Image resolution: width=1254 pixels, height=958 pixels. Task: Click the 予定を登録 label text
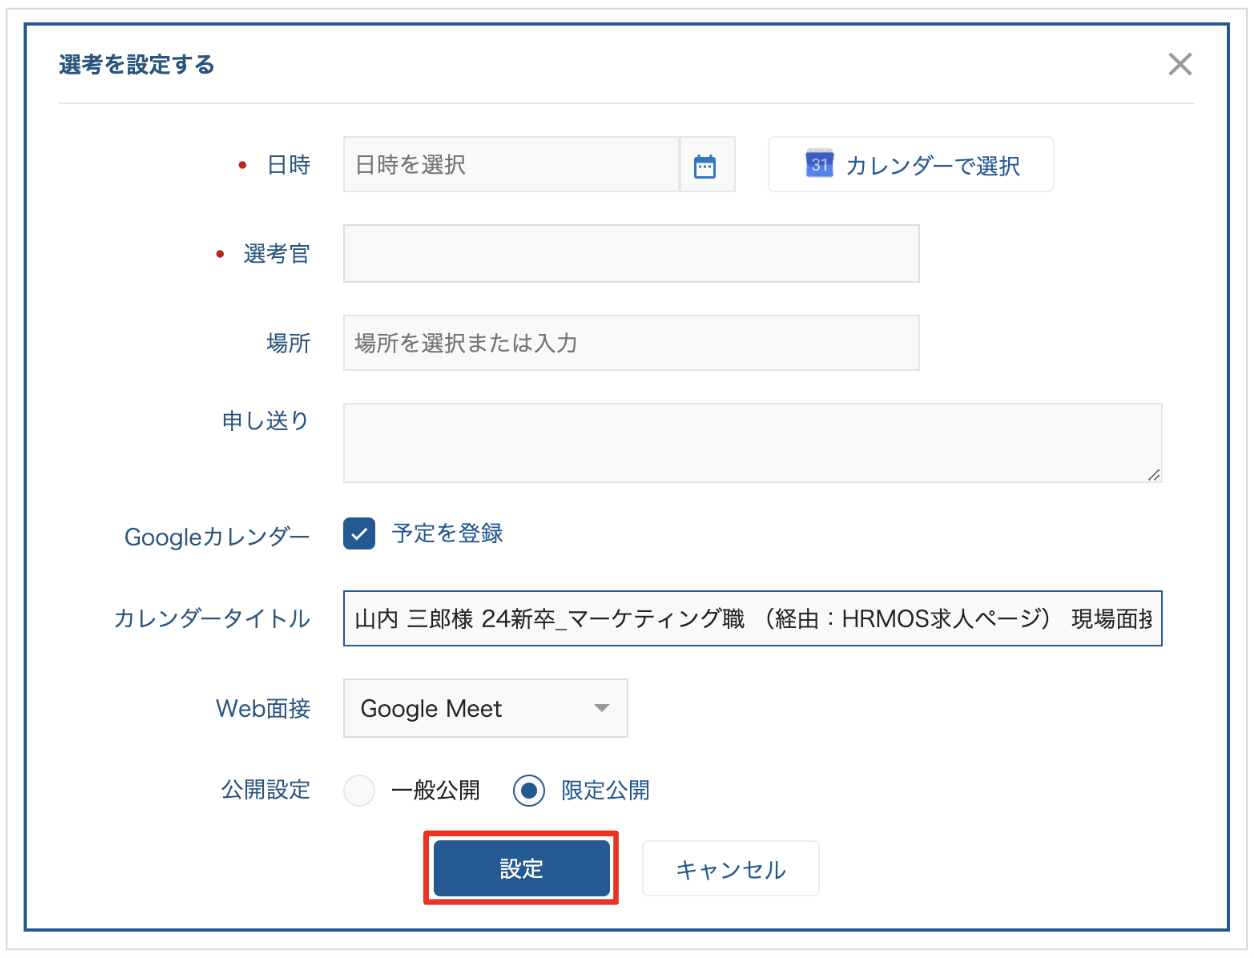447,534
